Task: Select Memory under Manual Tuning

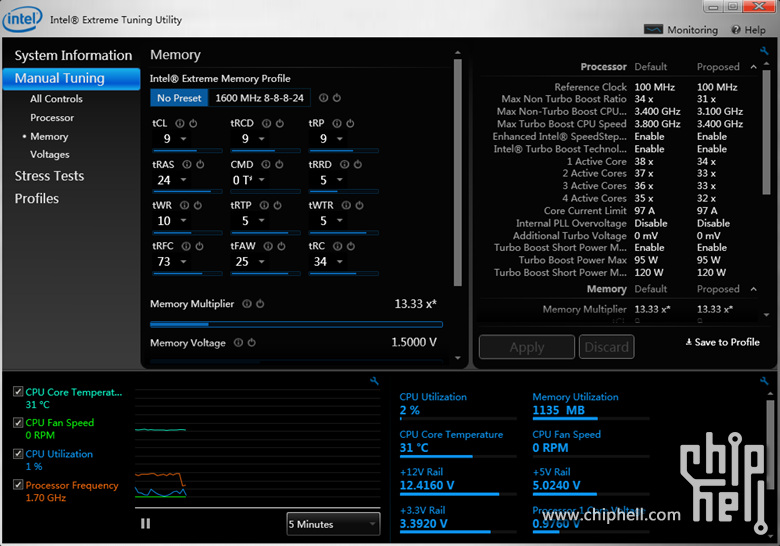Action: [49, 136]
